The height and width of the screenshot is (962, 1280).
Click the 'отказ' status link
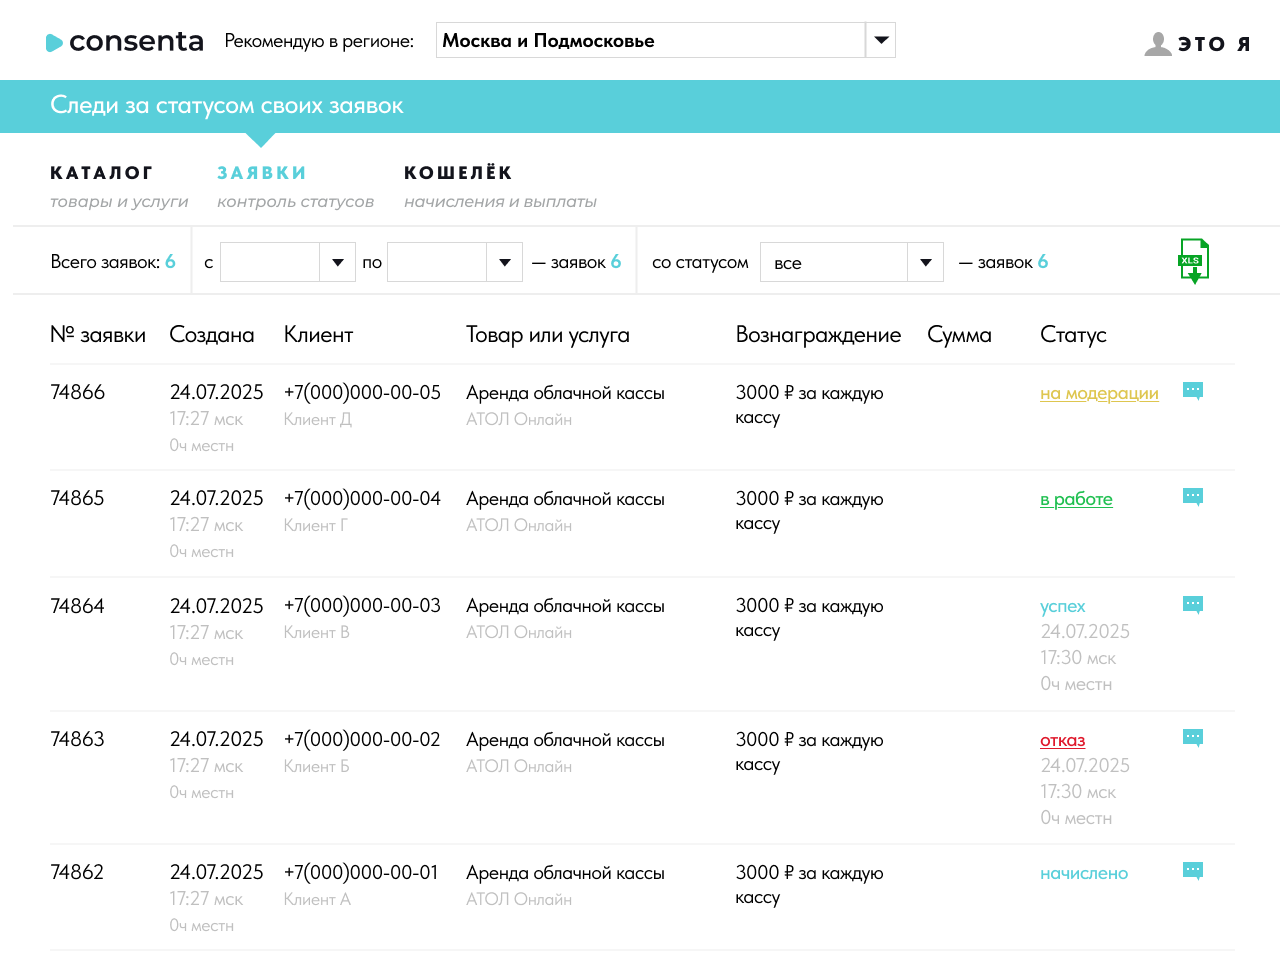click(x=1062, y=740)
